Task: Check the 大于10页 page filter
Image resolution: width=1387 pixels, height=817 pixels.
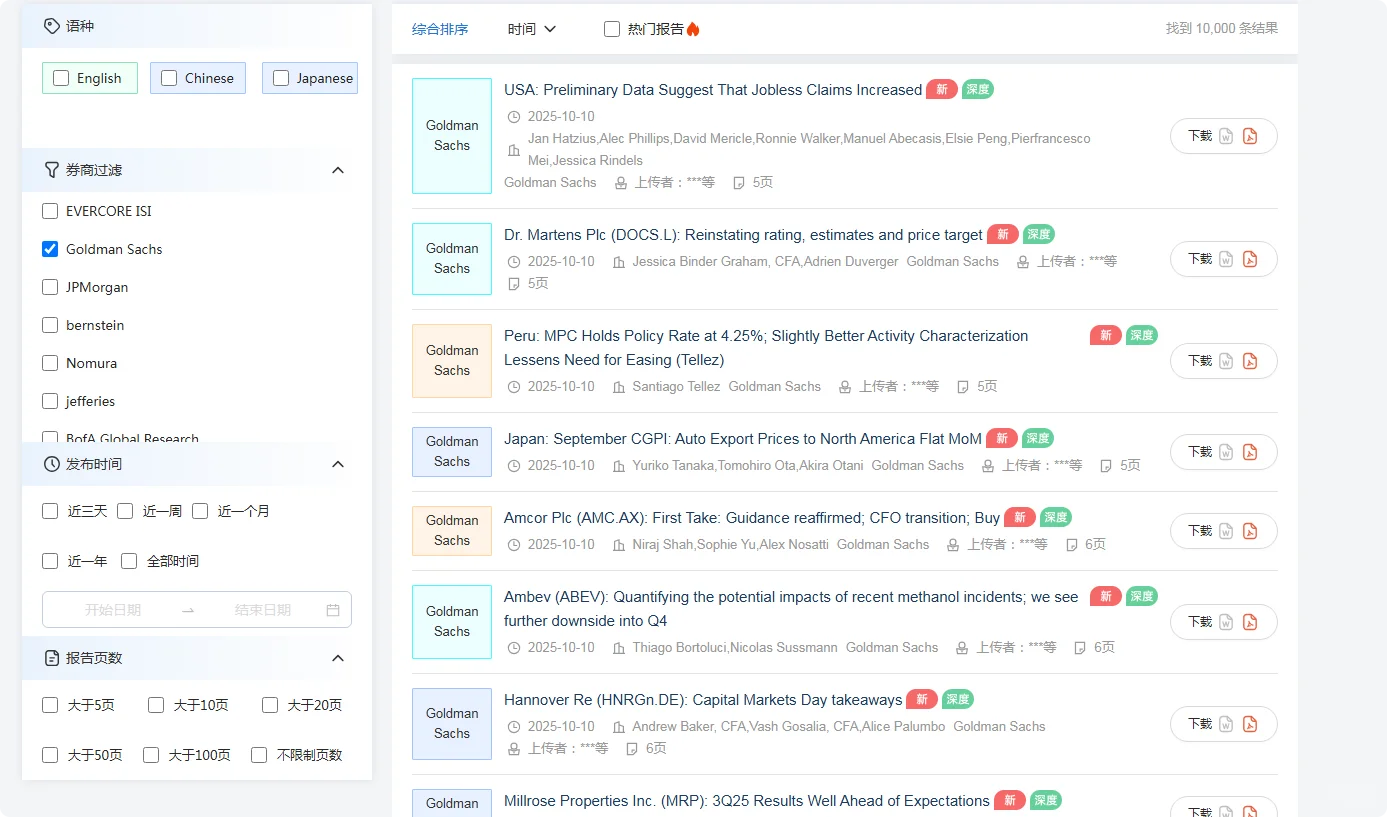Action: 156,705
